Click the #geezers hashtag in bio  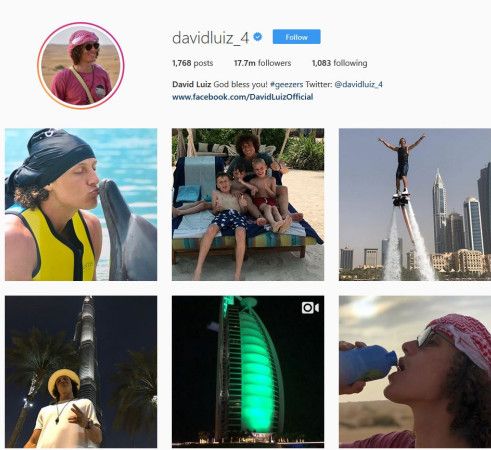tap(286, 84)
